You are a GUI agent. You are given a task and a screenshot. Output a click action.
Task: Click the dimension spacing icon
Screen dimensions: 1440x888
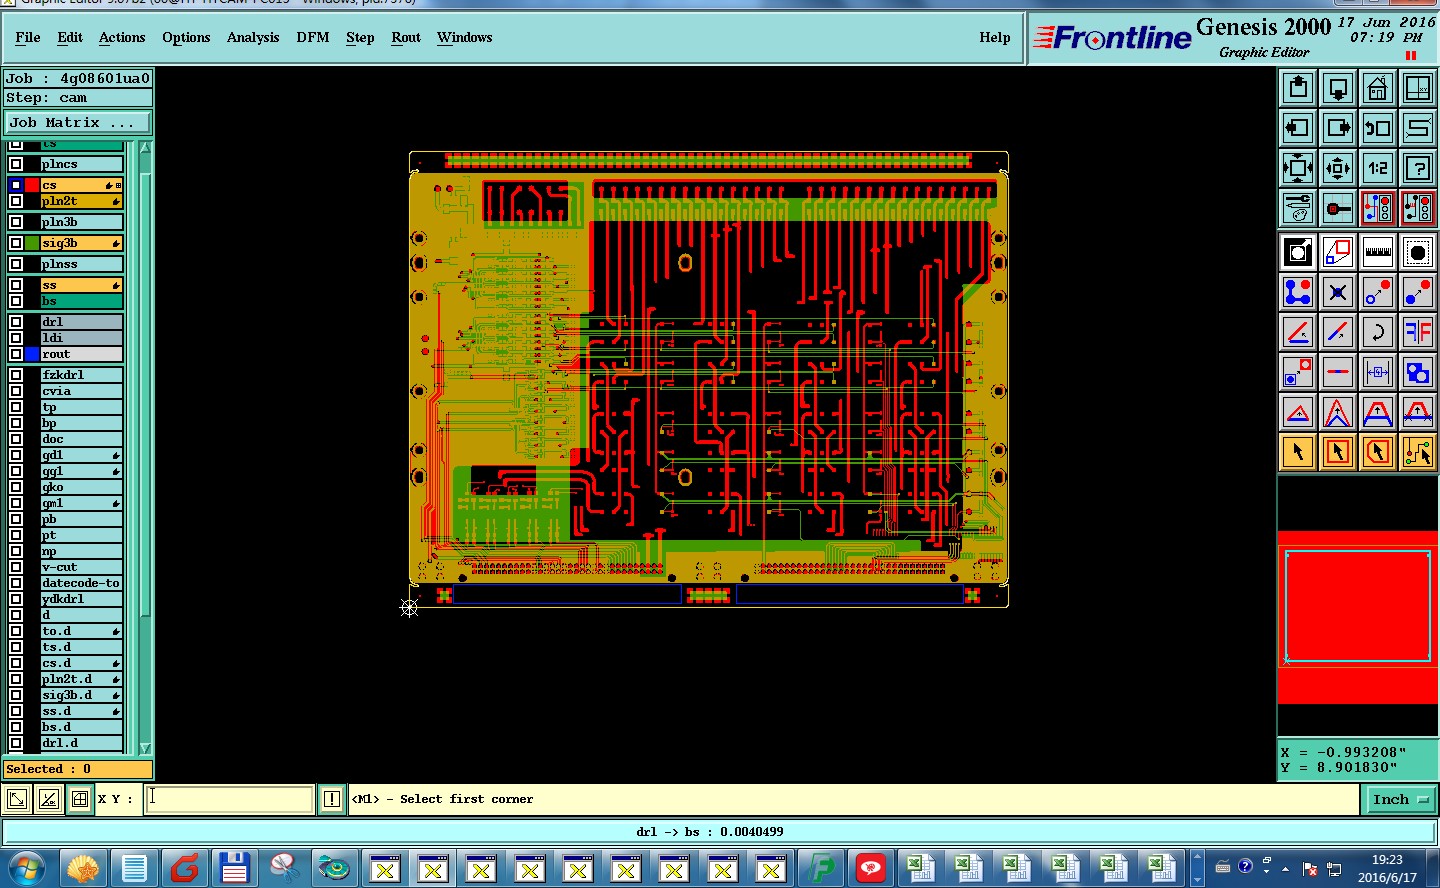coord(1378,372)
